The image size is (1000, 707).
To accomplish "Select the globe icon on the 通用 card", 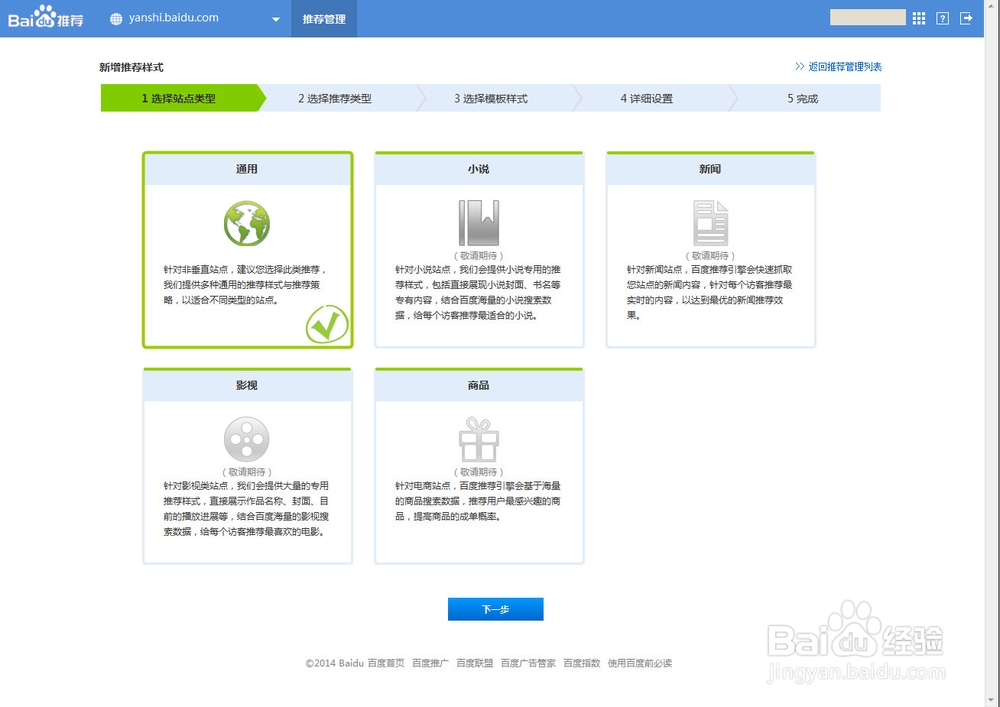I will tap(247, 222).
